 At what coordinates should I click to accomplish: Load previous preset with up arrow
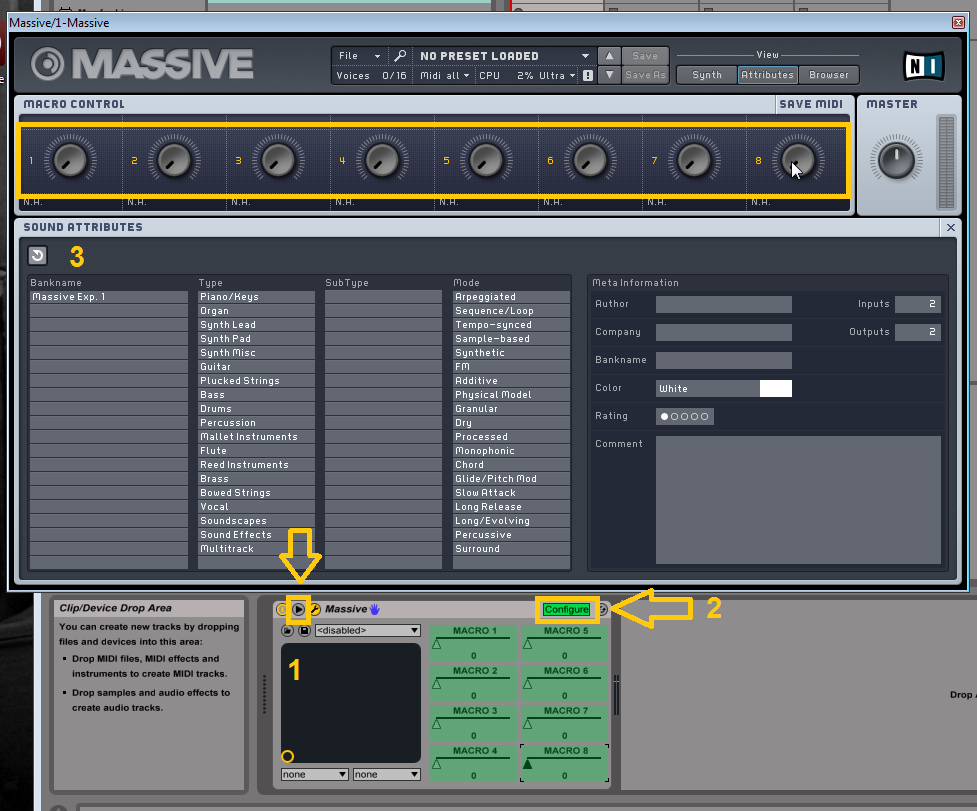click(609, 56)
